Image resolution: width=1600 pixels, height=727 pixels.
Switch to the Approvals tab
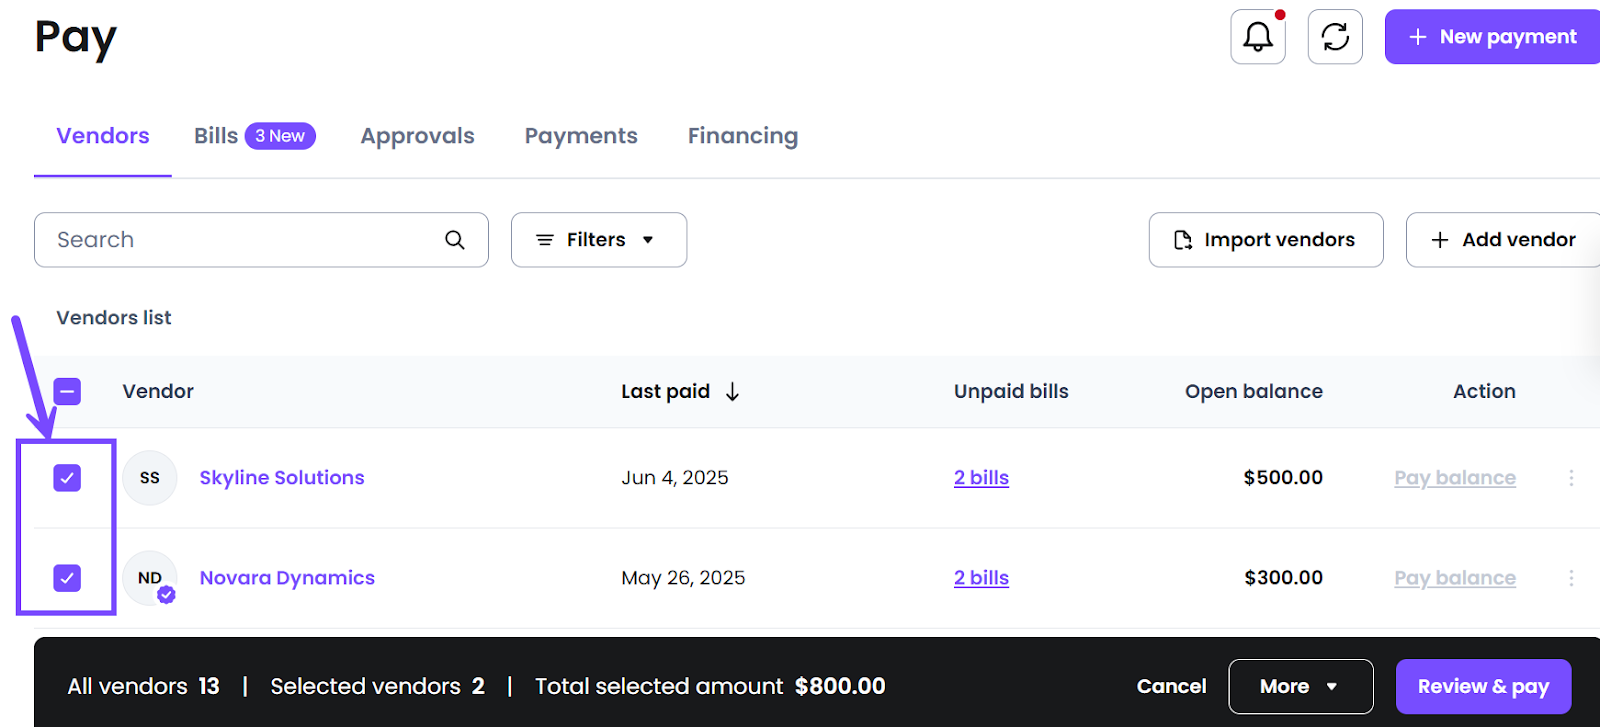417,136
